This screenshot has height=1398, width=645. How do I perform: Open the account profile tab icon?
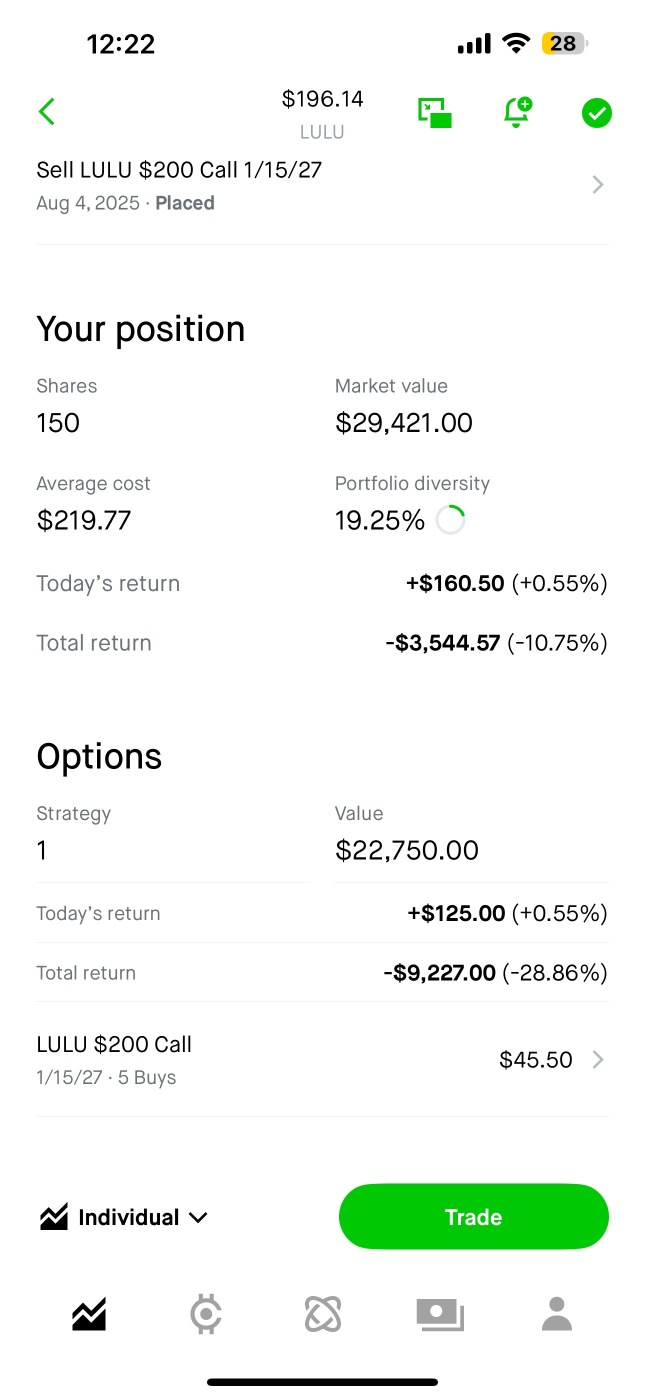(x=557, y=1313)
